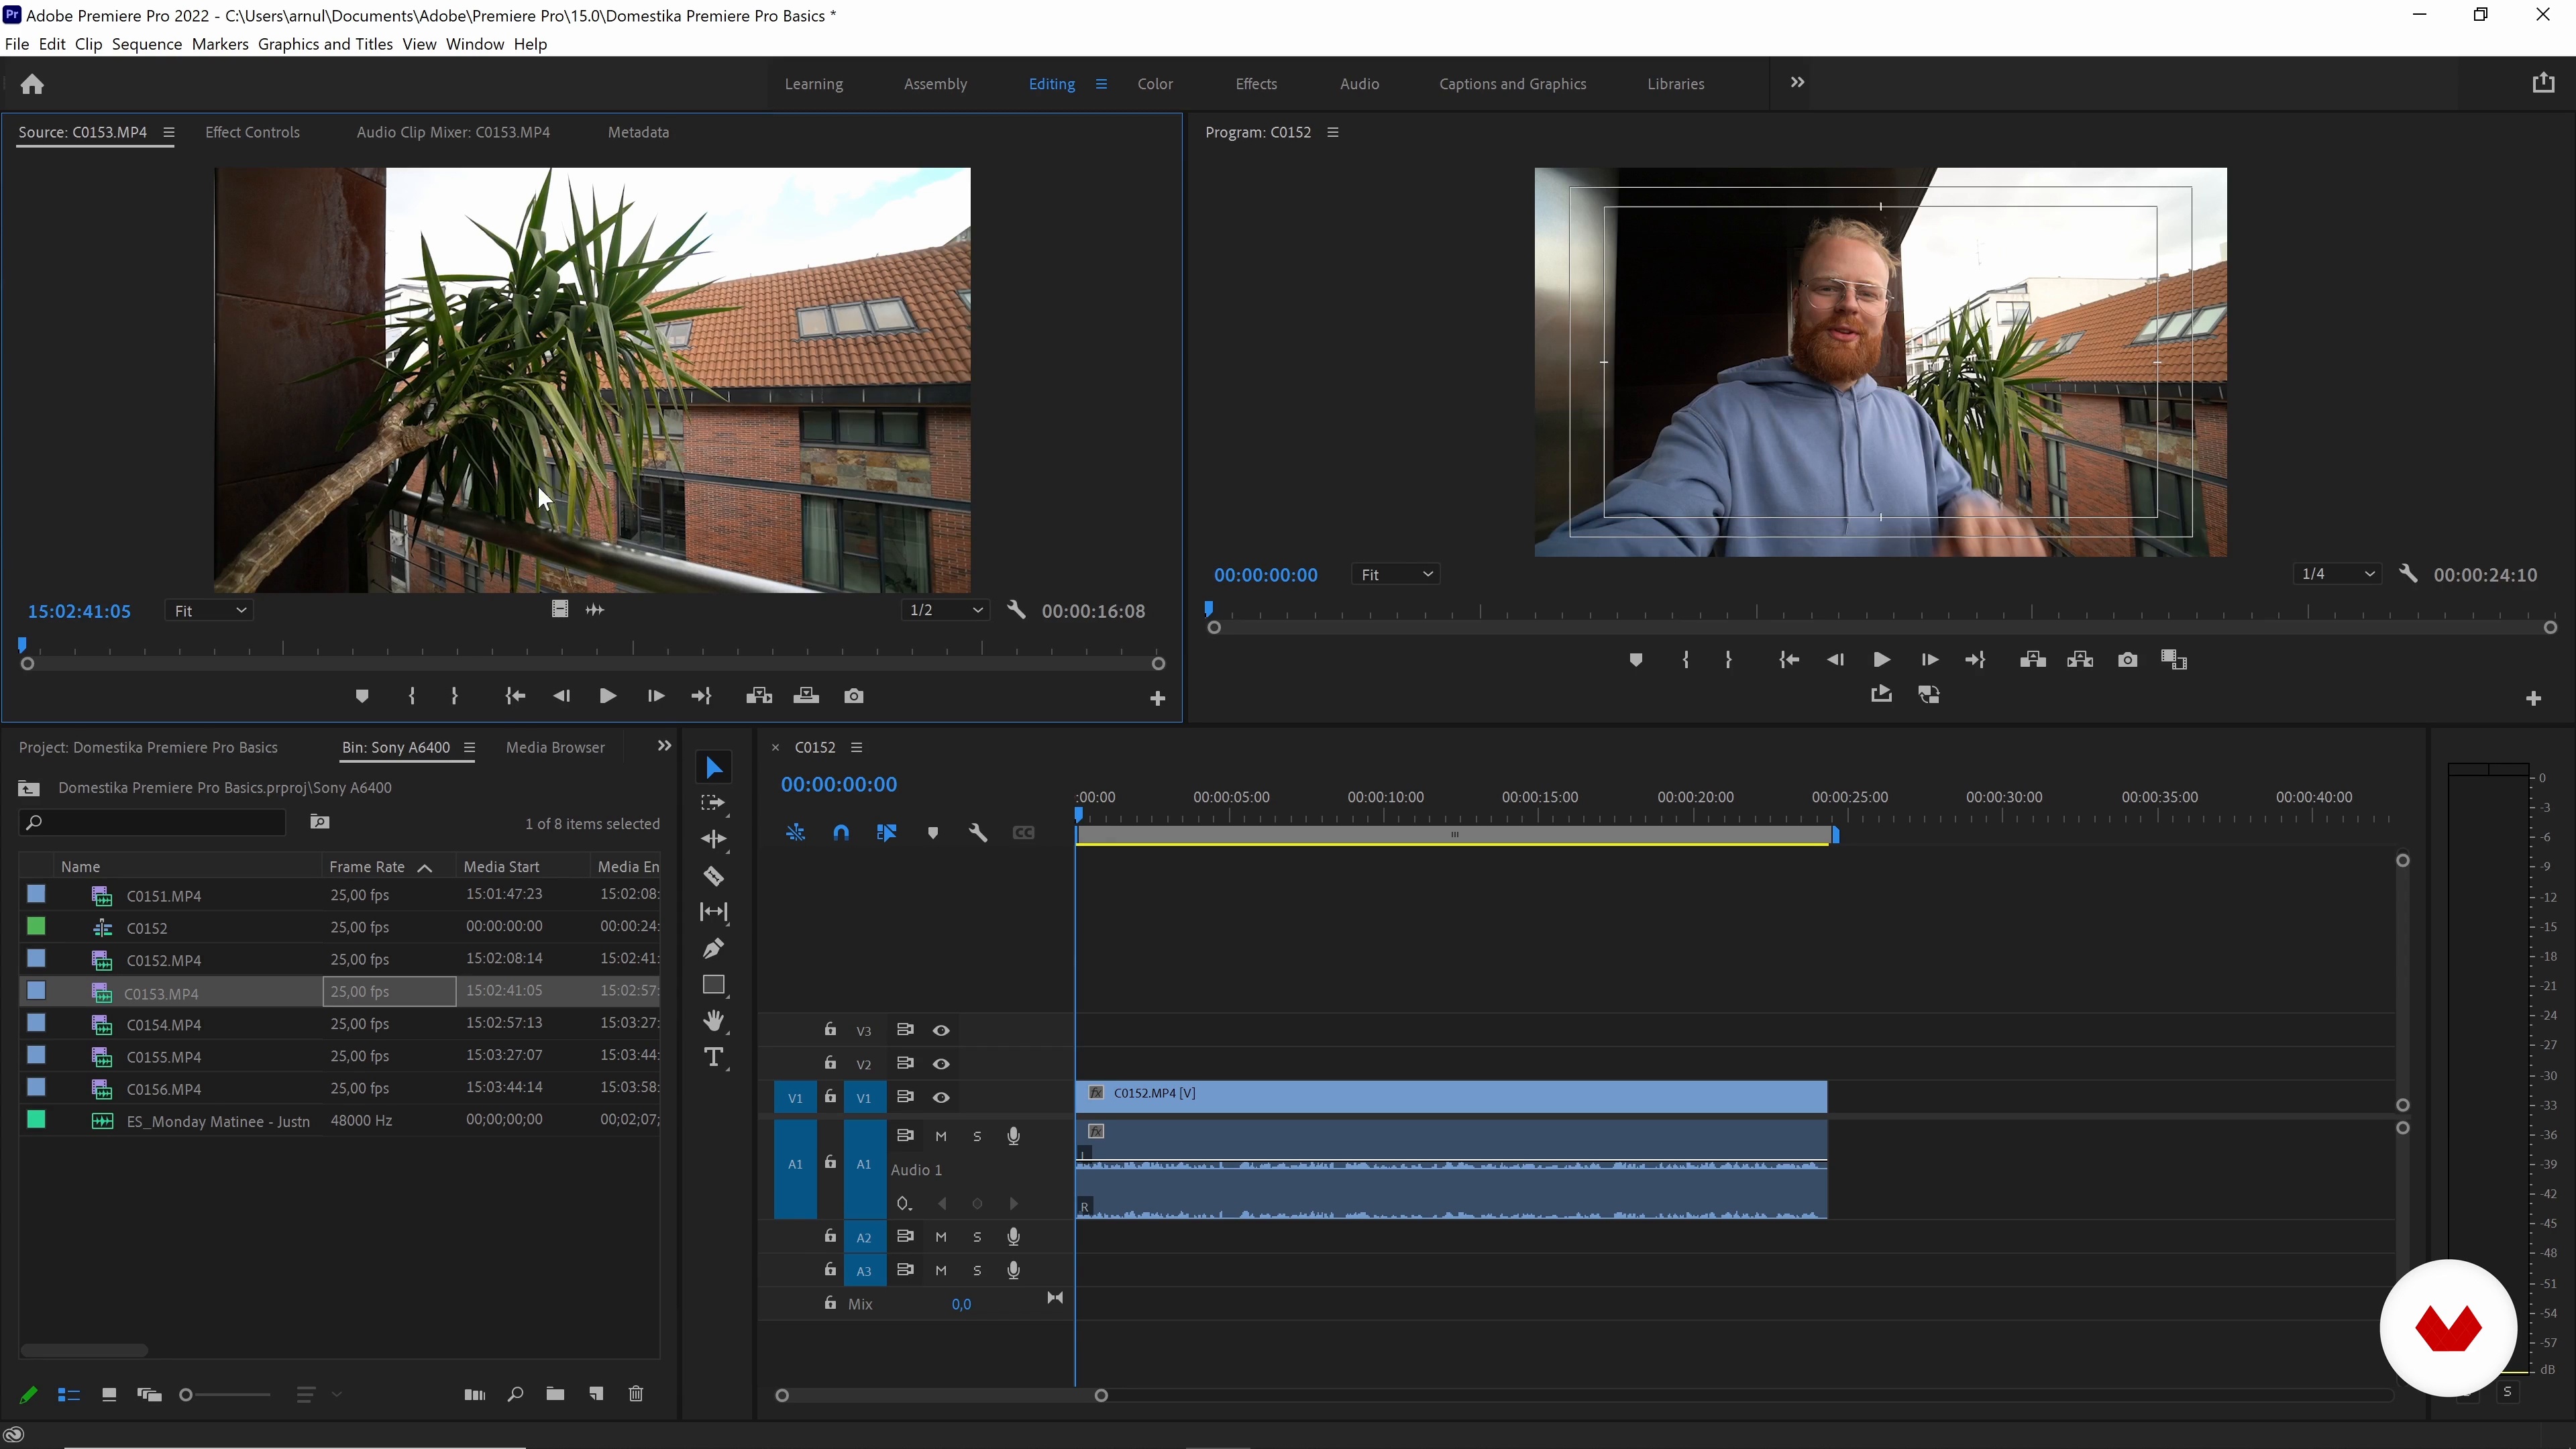Step forward one frame in Program
2576x1449 pixels.
coord(1929,660)
